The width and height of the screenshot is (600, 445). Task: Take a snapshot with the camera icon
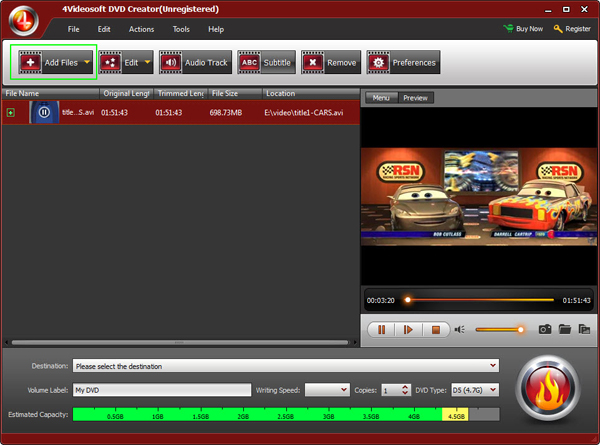click(545, 329)
